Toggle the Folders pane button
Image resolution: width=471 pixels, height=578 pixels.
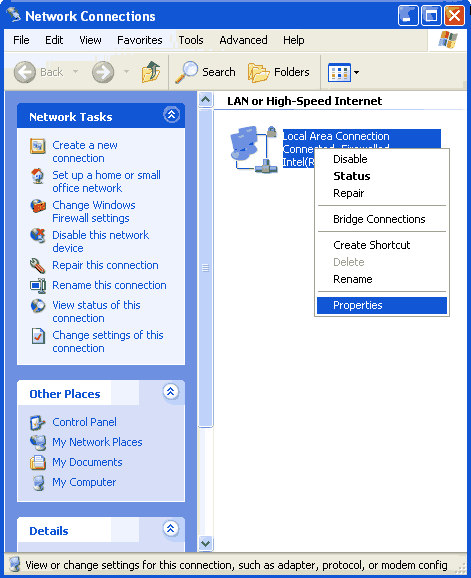(x=279, y=72)
